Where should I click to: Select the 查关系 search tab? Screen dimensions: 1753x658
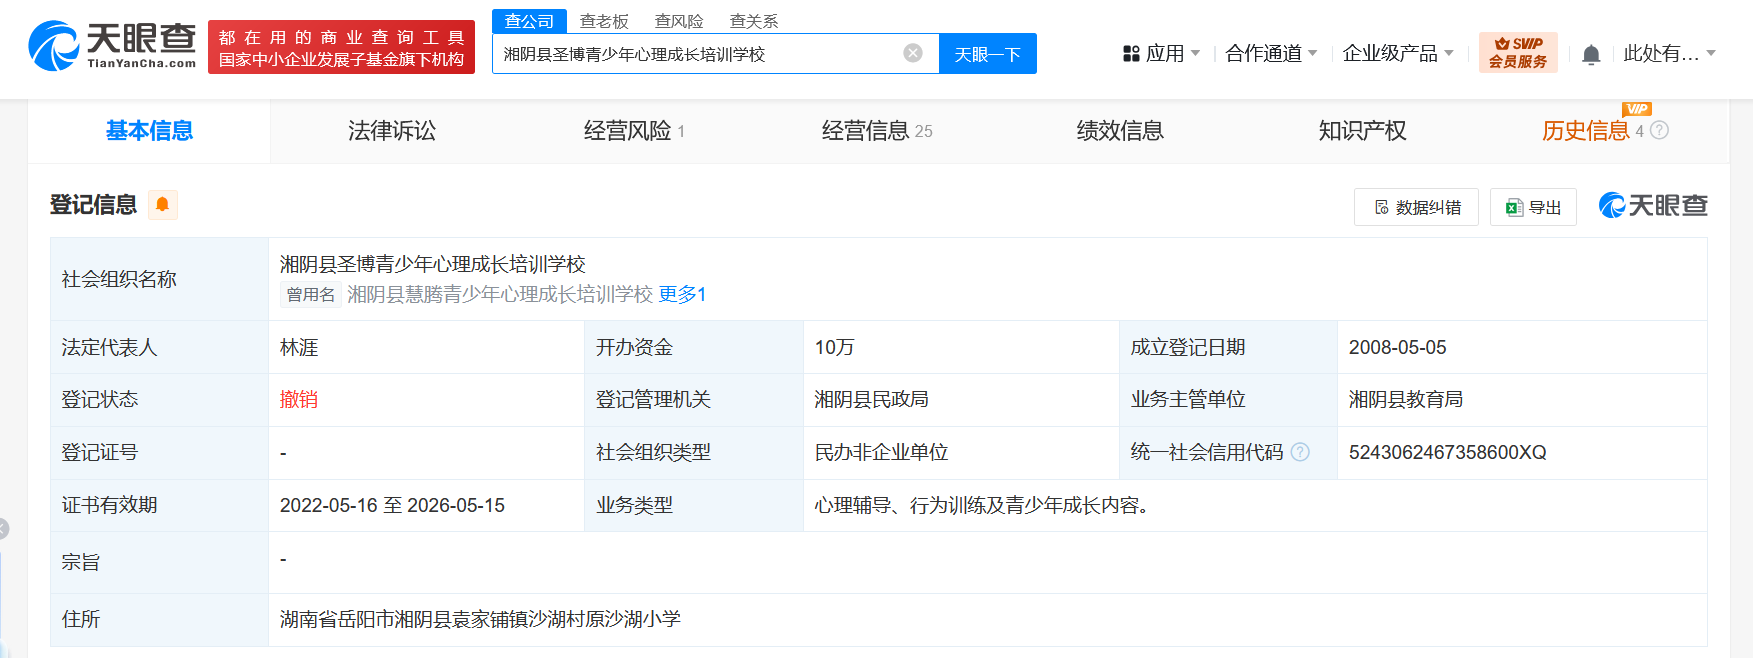coord(754,21)
